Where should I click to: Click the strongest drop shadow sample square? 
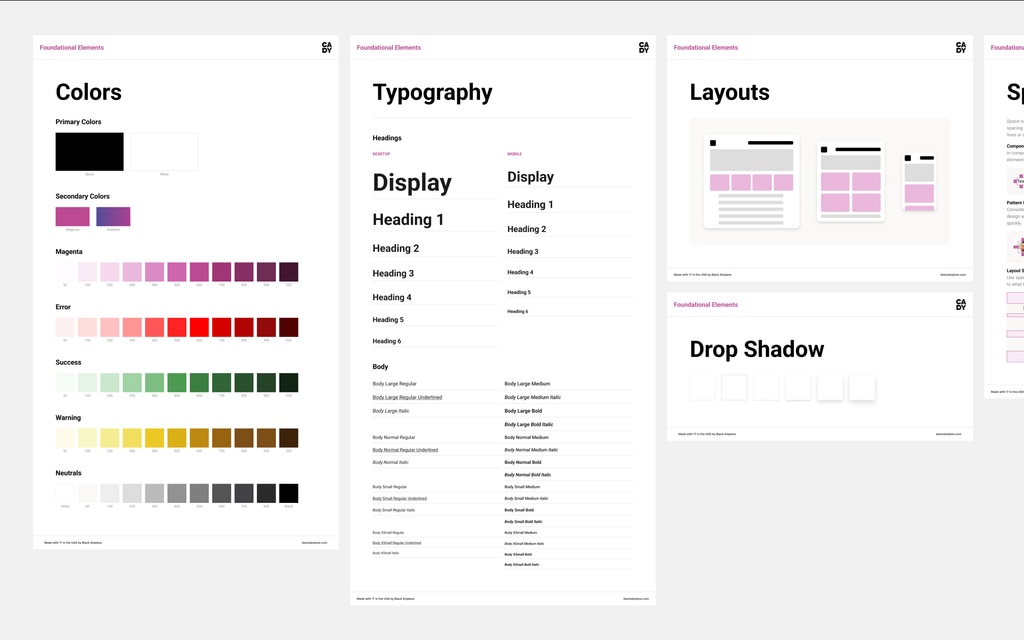point(862,387)
